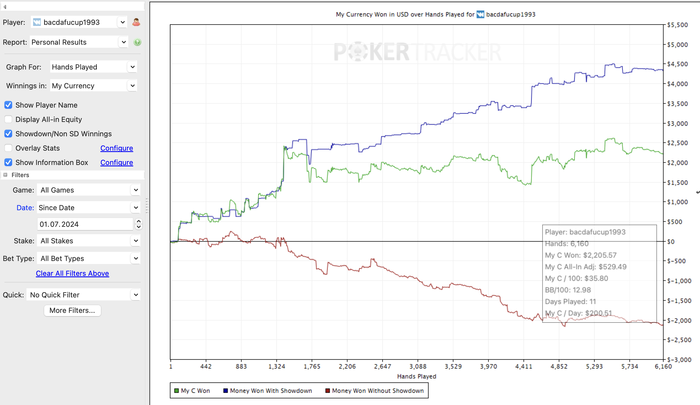Click 'My C All-In Adj: $529.49' info line
700x405 pixels.
pyautogui.click(x=586, y=267)
